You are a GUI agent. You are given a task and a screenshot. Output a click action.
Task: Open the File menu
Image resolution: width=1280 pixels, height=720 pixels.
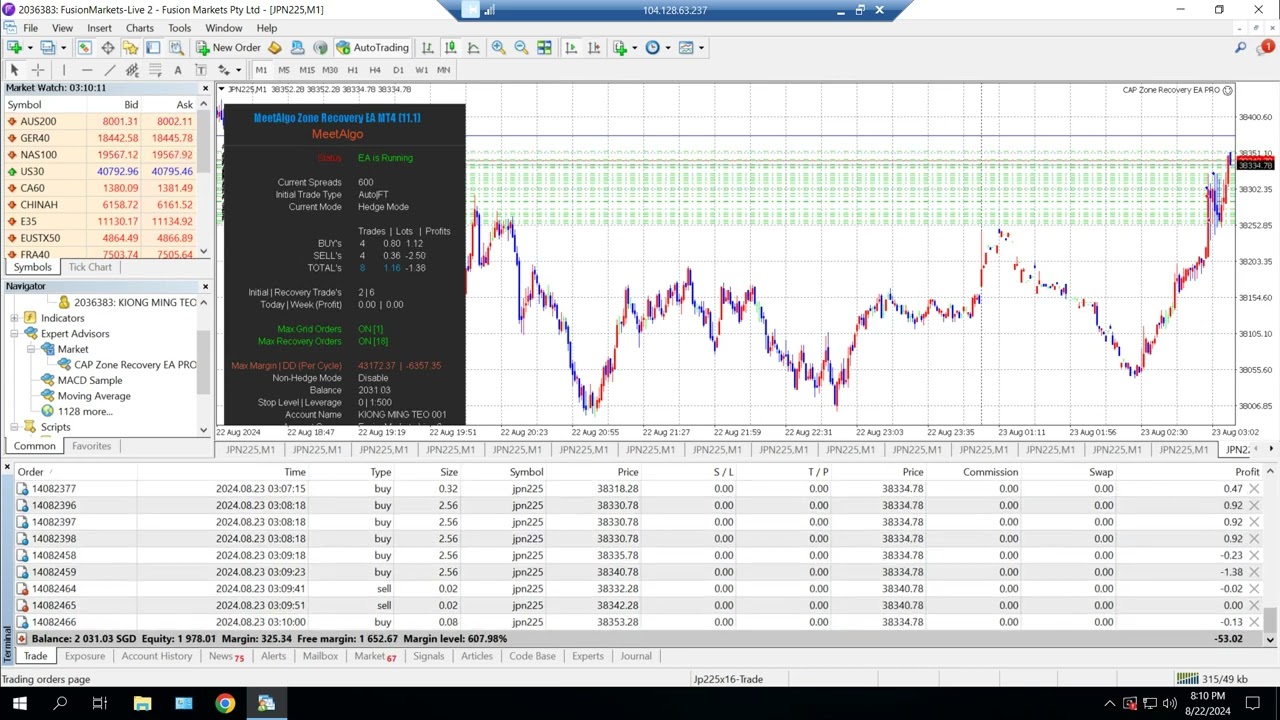click(30, 28)
